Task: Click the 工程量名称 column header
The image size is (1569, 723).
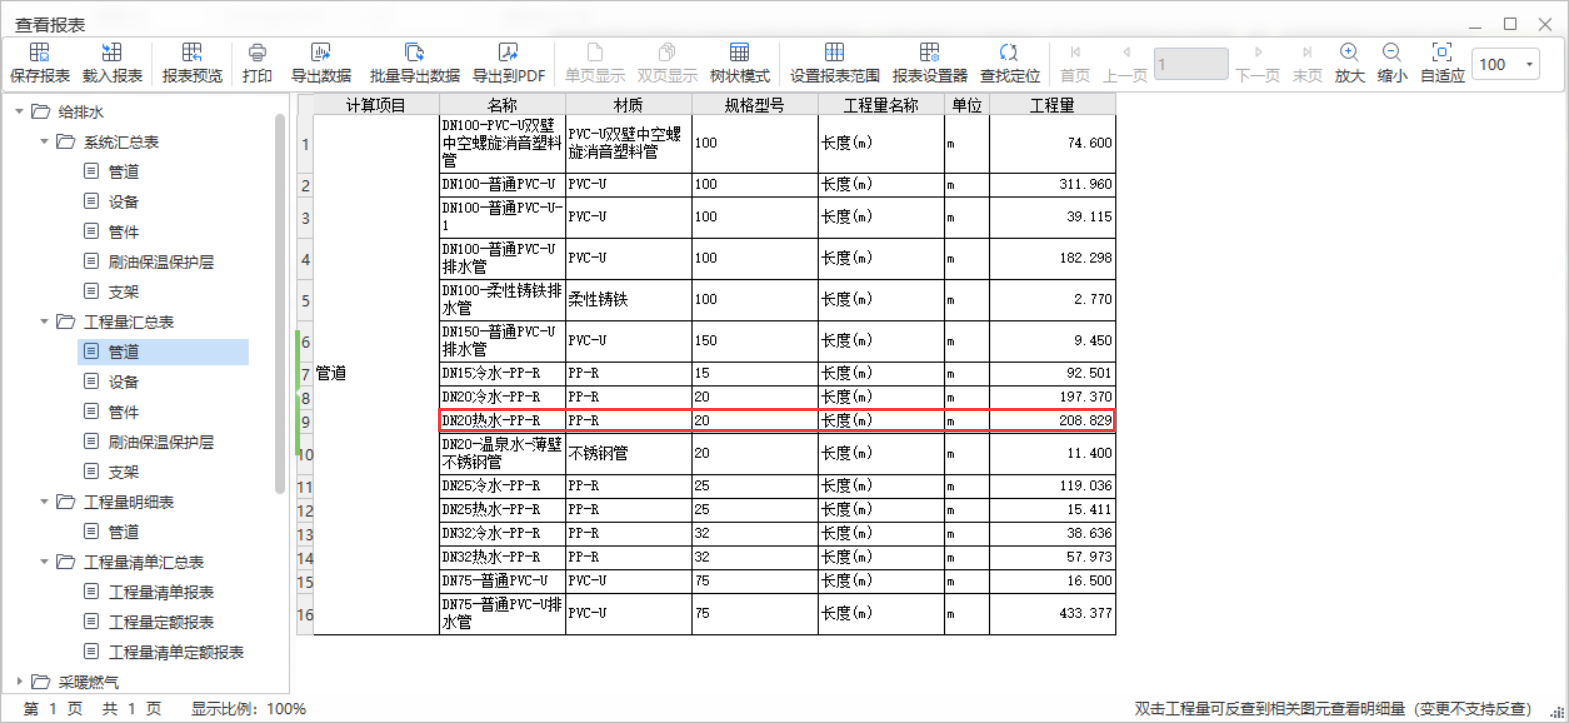Action: tap(880, 104)
